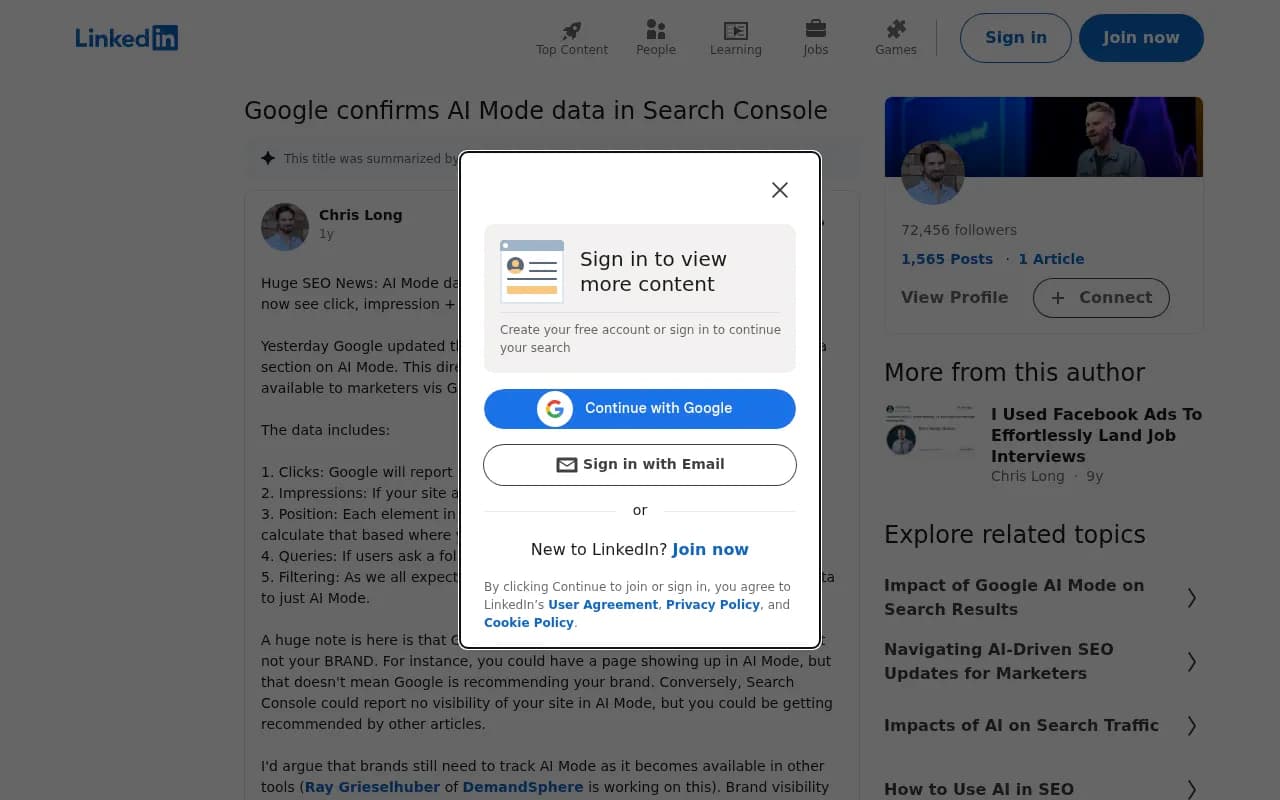
Task: View the 1,565 Posts link
Action: click(x=947, y=259)
